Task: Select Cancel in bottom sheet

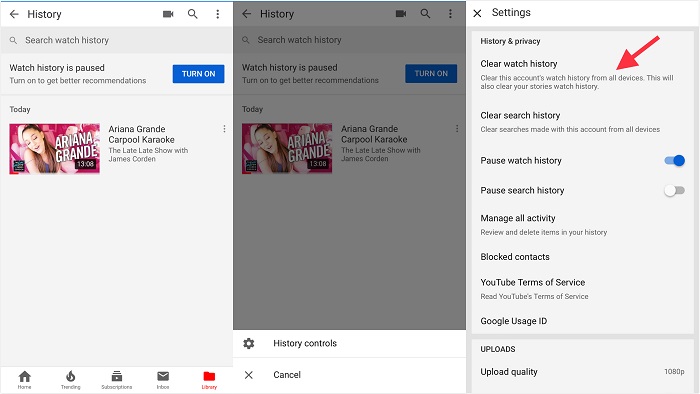Action: tap(349, 375)
